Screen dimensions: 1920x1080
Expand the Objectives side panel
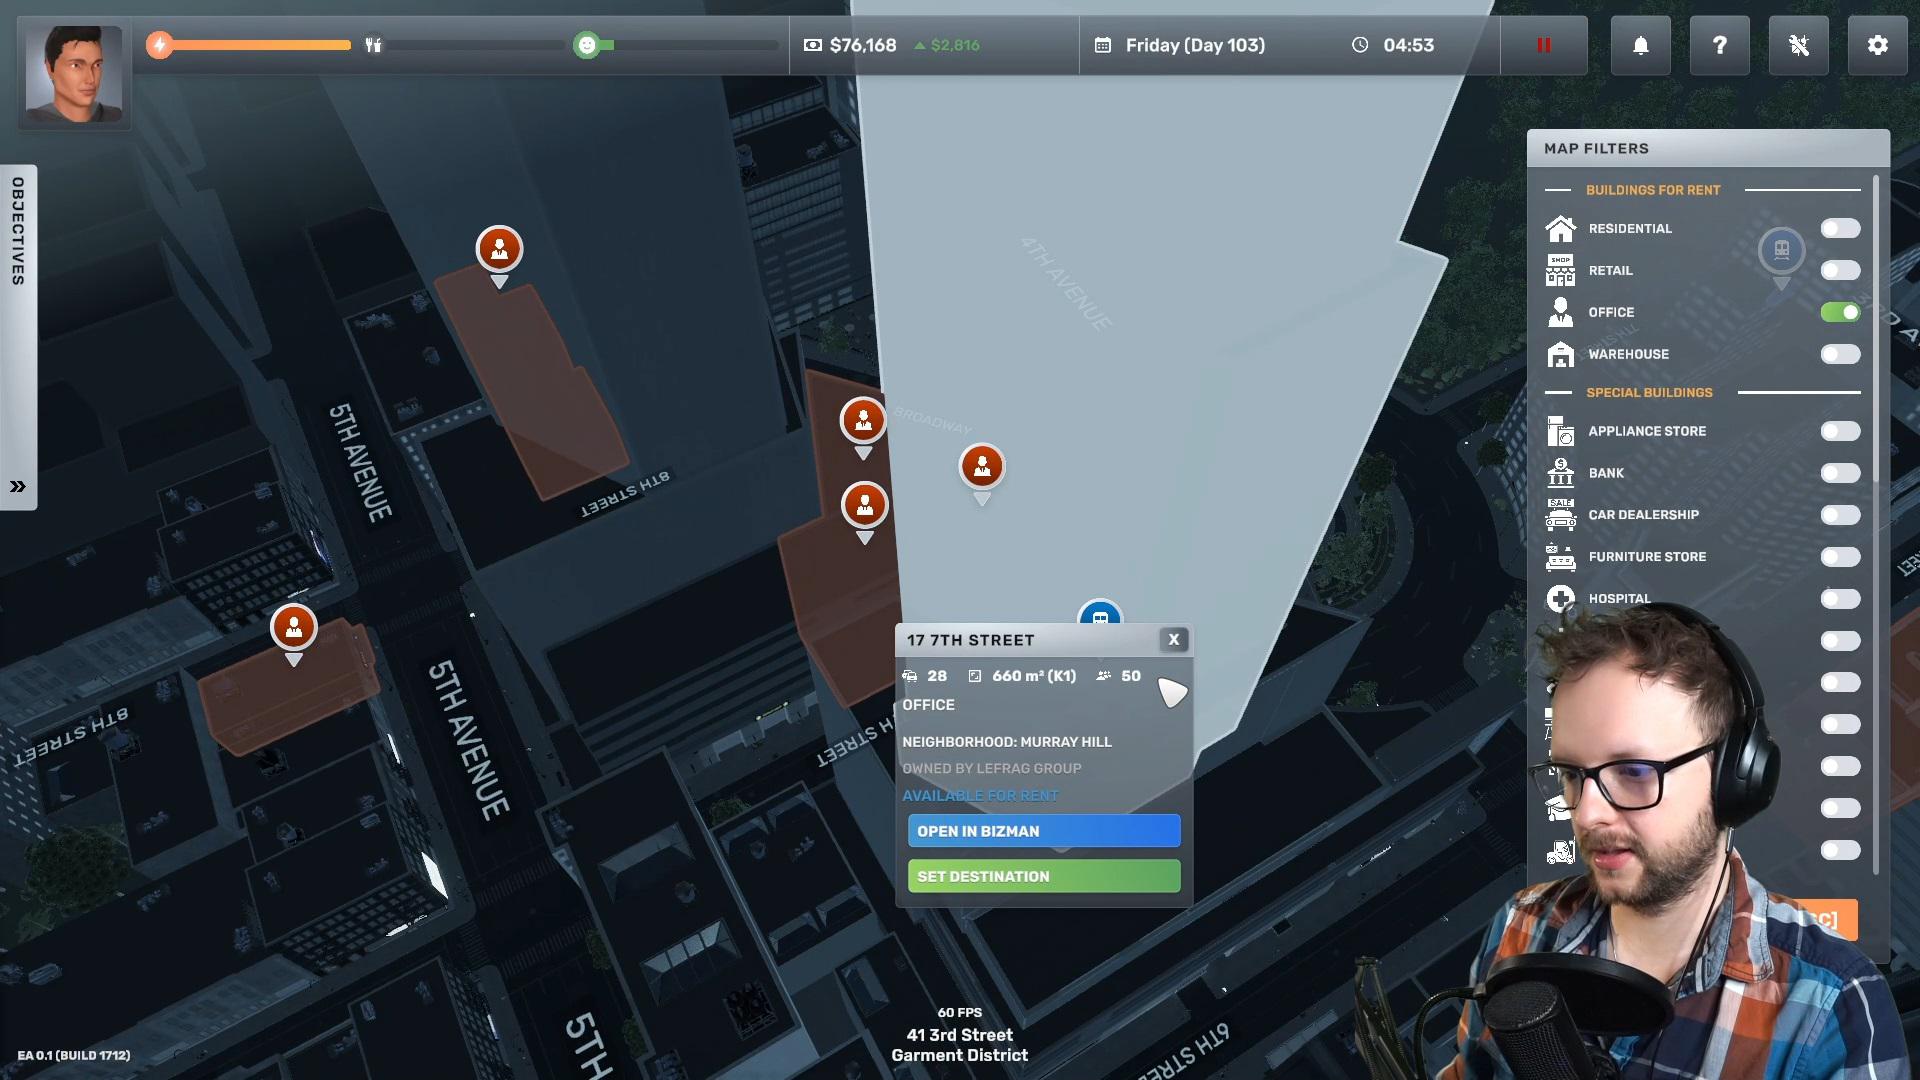[18, 486]
